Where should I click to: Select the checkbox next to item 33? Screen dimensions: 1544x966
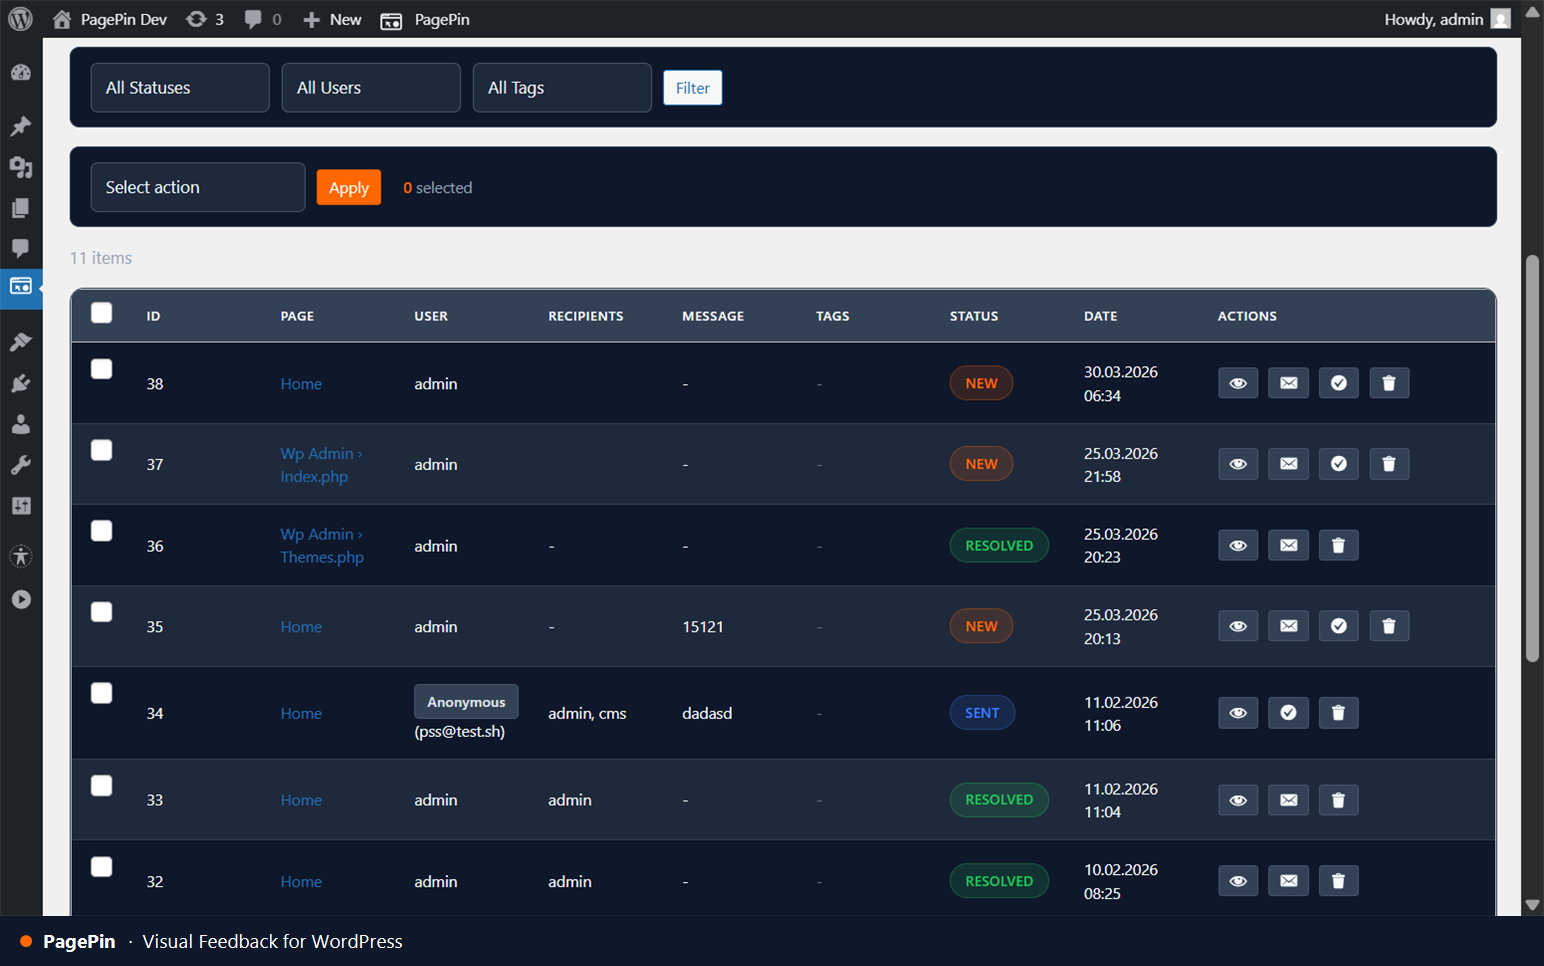coord(101,785)
